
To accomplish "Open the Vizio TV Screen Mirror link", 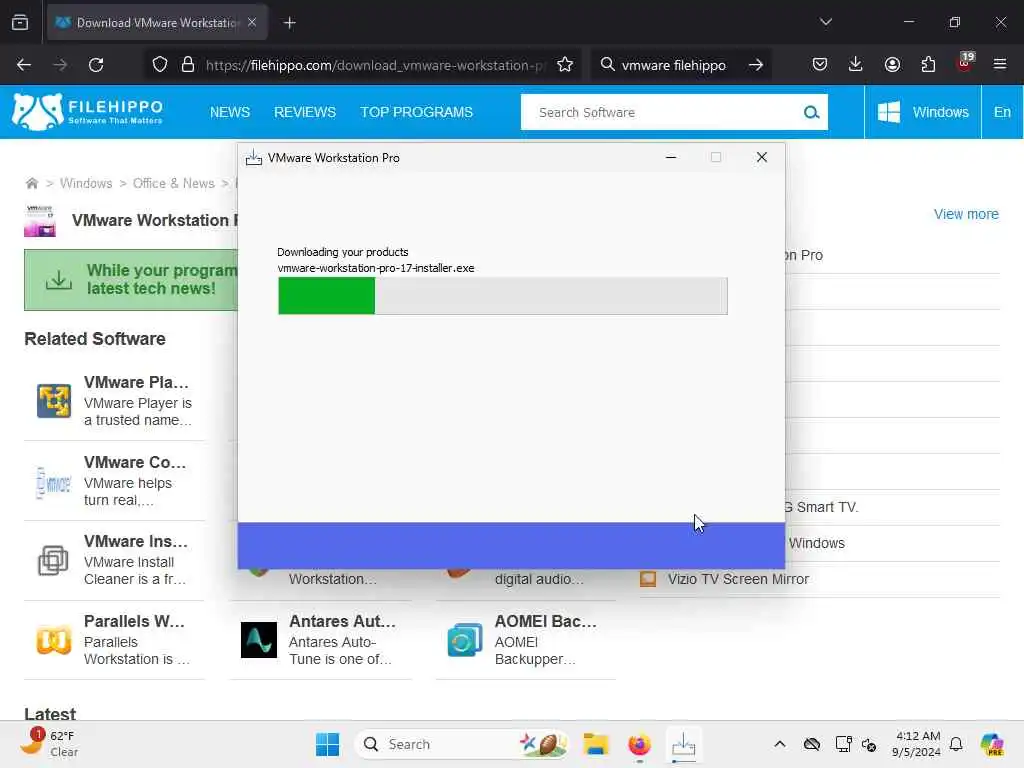I will click(x=738, y=579).
